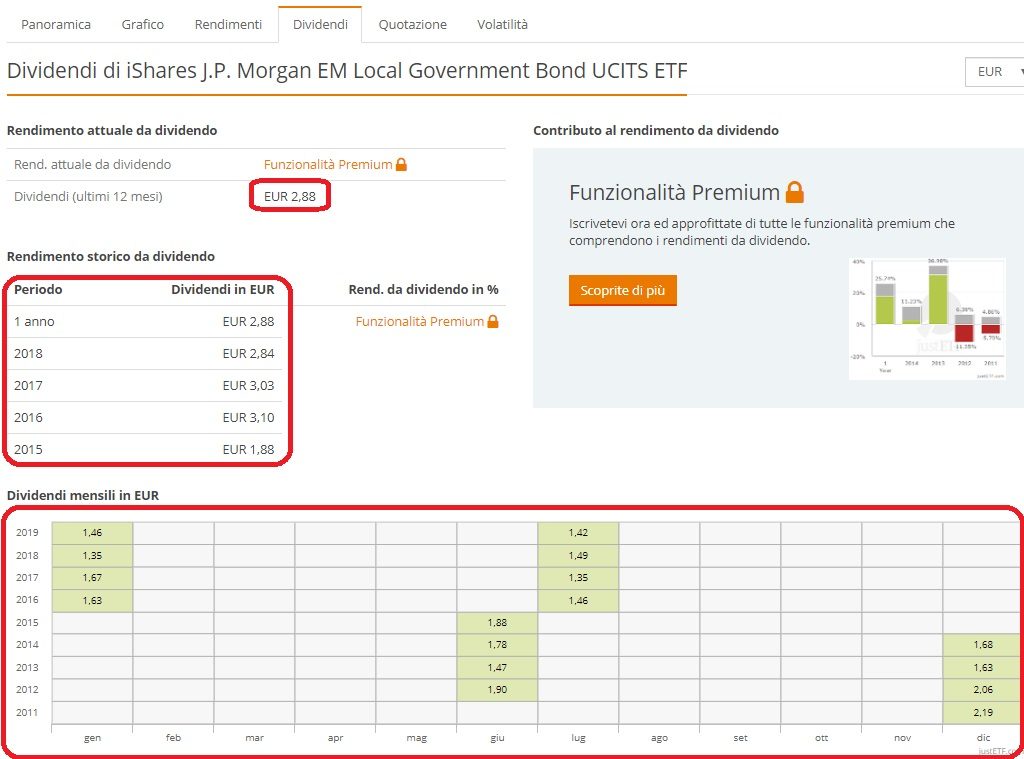1024x759 pixels.
Task: Show the Quotazione tab
Action: point(412,24)
